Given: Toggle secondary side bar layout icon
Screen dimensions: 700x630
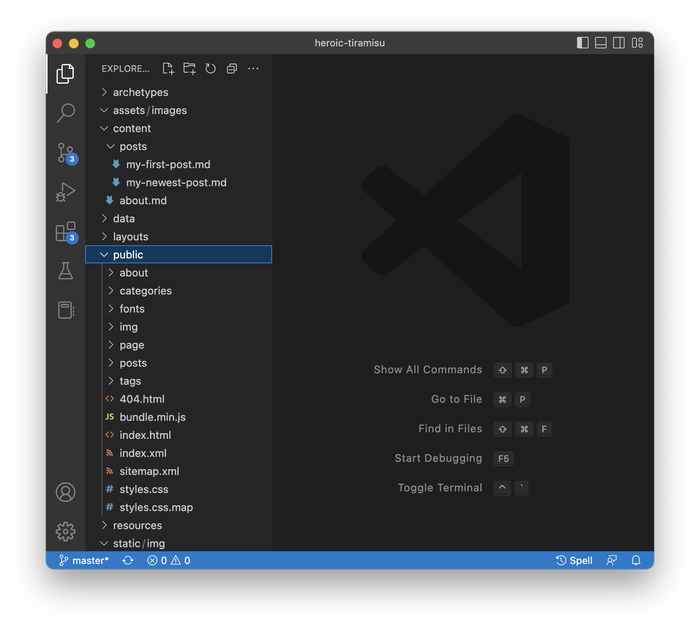Looking at the screenshot, I should pyautogui.click(x=619, y=43).
